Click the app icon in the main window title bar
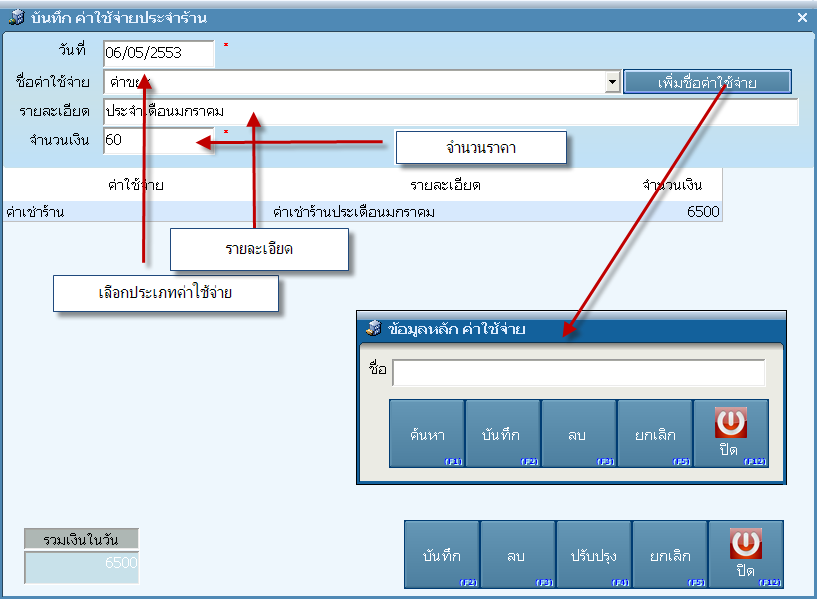 (16, 18)
